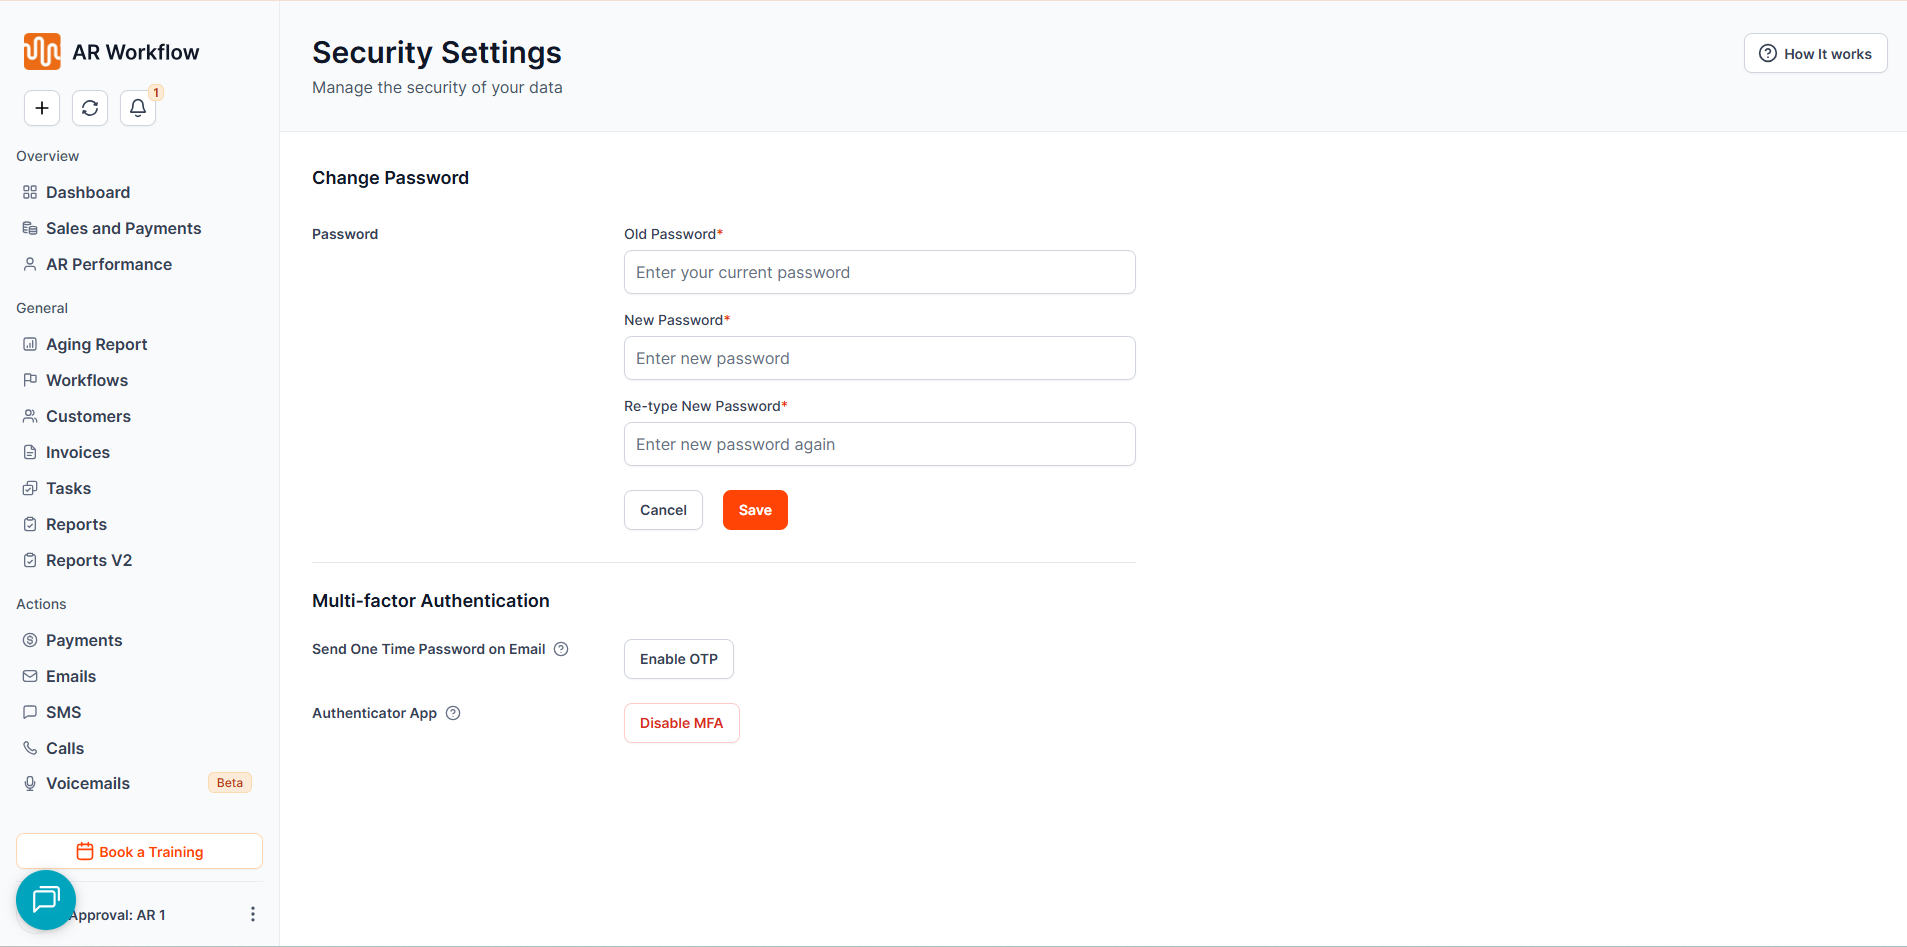This screenshot has height=947, width=1907.
Task: Click Book a Training button
Action: (x=139, y=851)
